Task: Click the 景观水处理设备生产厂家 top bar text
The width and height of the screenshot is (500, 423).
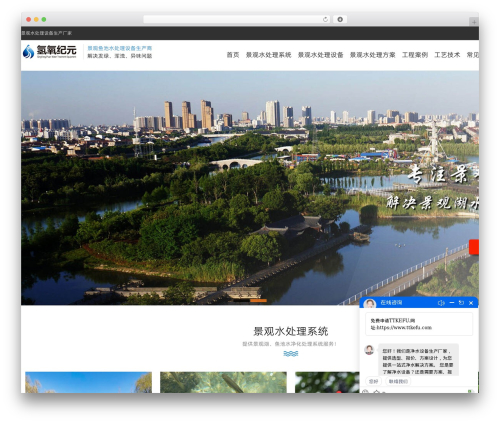Action: click(47, 33)
